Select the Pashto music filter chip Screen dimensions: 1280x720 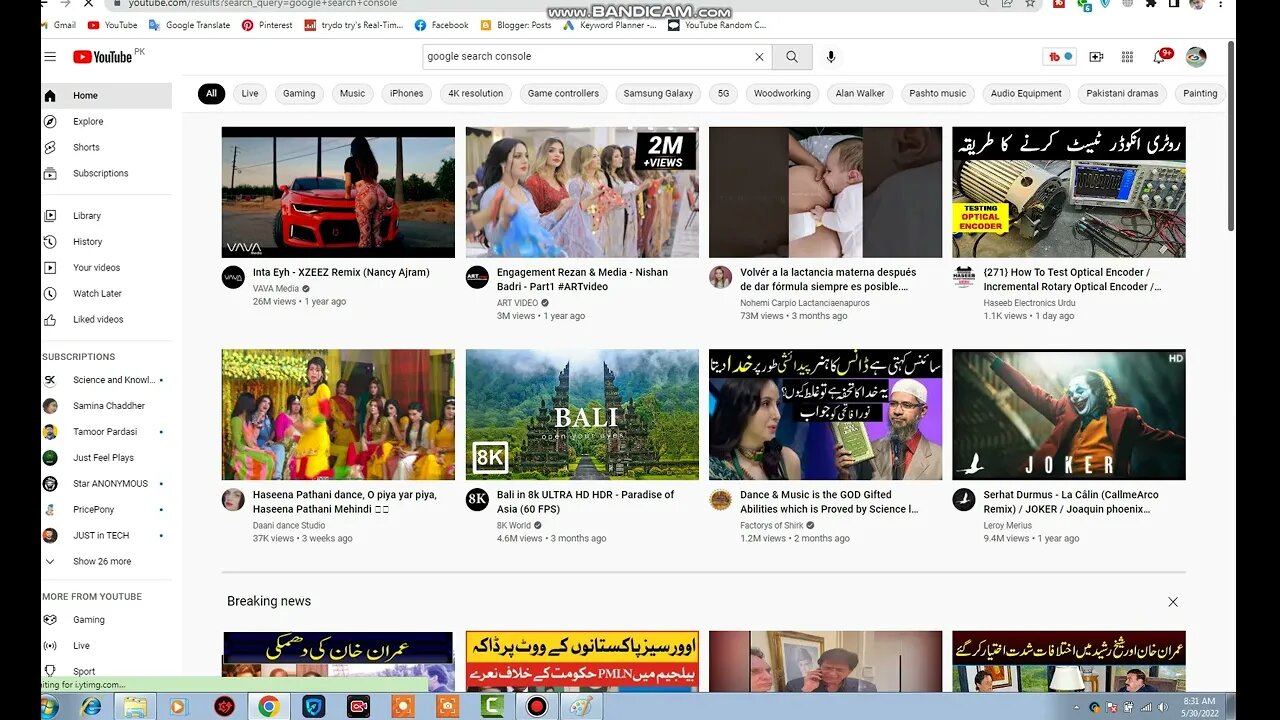point(938,94)
